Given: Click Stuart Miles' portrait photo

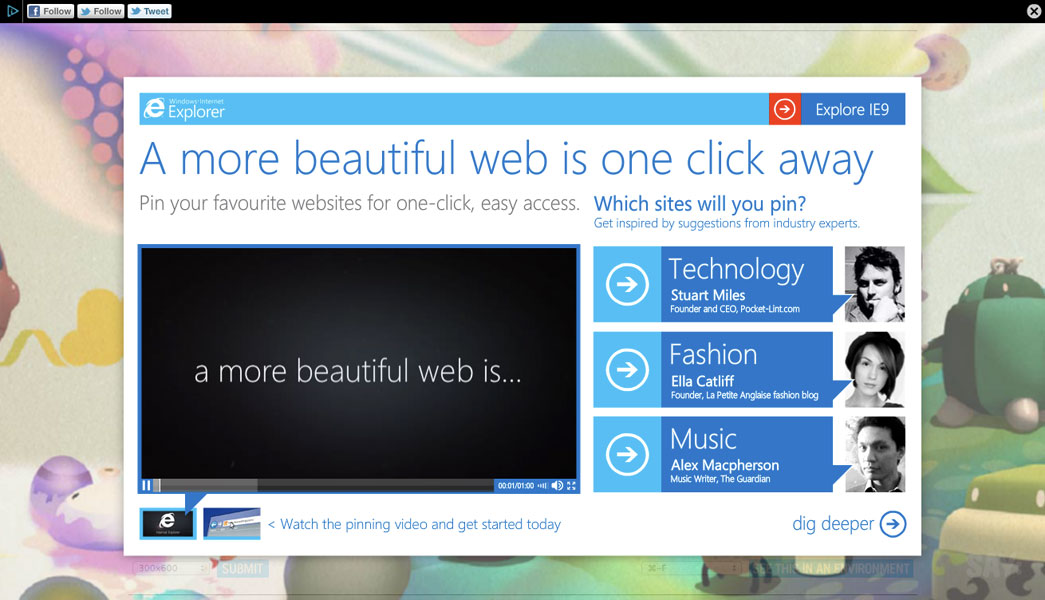Looking at the screenshot, I should 875,284.
